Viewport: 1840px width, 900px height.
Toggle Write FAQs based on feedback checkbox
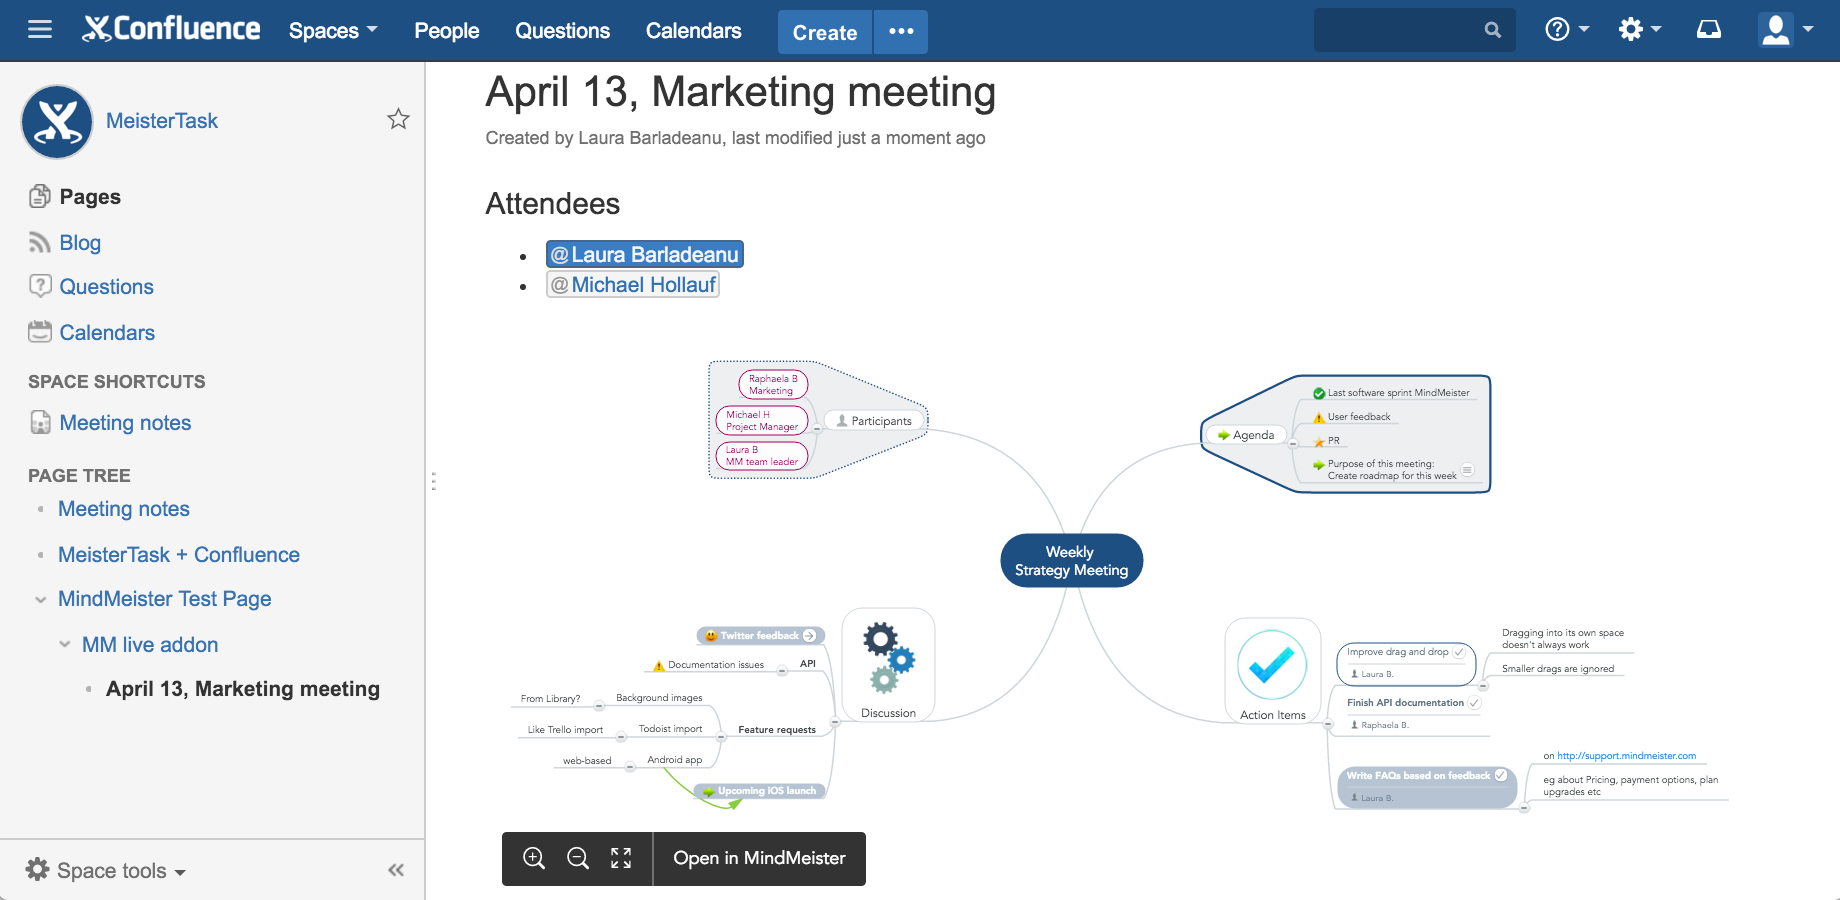pos(1501,775)
